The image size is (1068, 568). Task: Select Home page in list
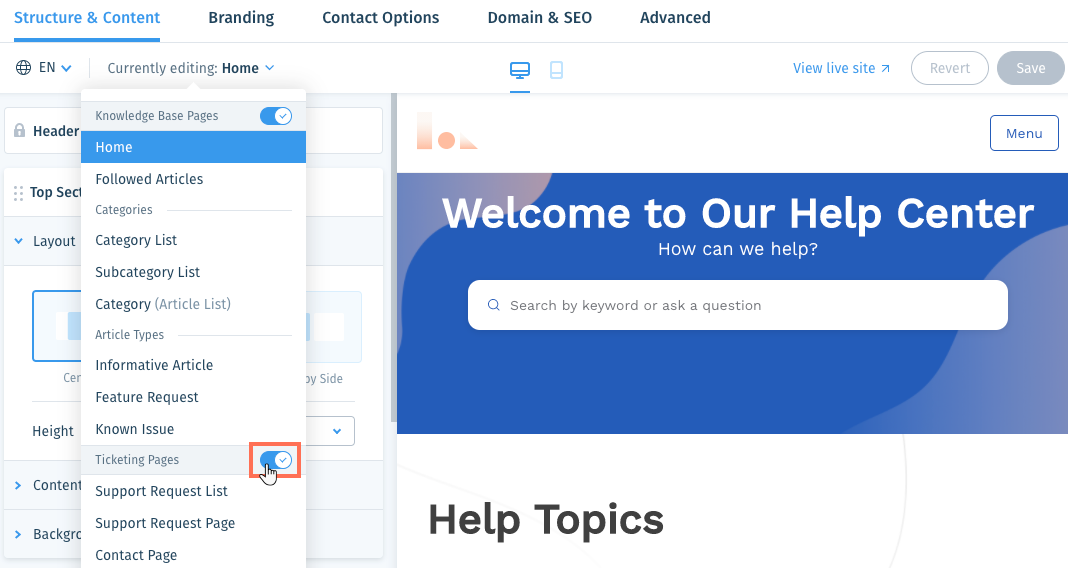tap(193, 147)
